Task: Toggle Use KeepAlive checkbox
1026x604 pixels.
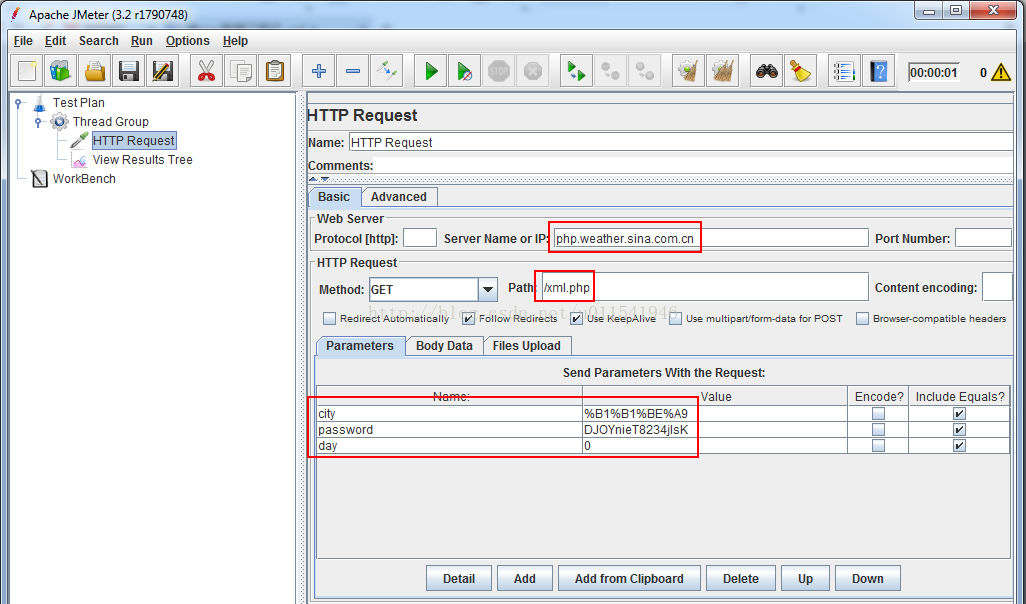Action: pyautogui.click(x=576, y=319)
